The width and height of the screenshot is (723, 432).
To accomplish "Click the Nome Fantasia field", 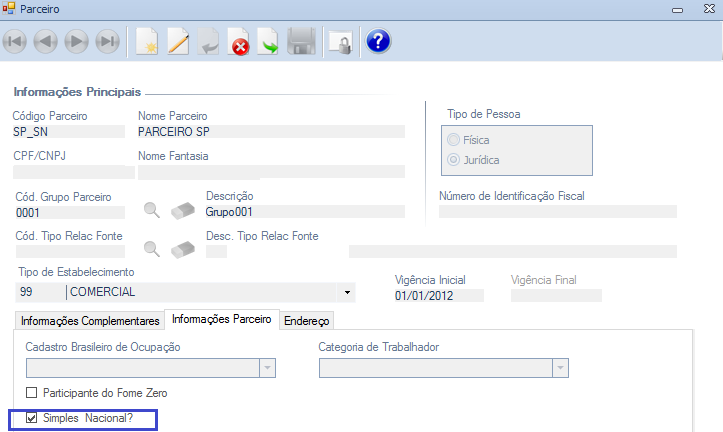I will [271, 172].
